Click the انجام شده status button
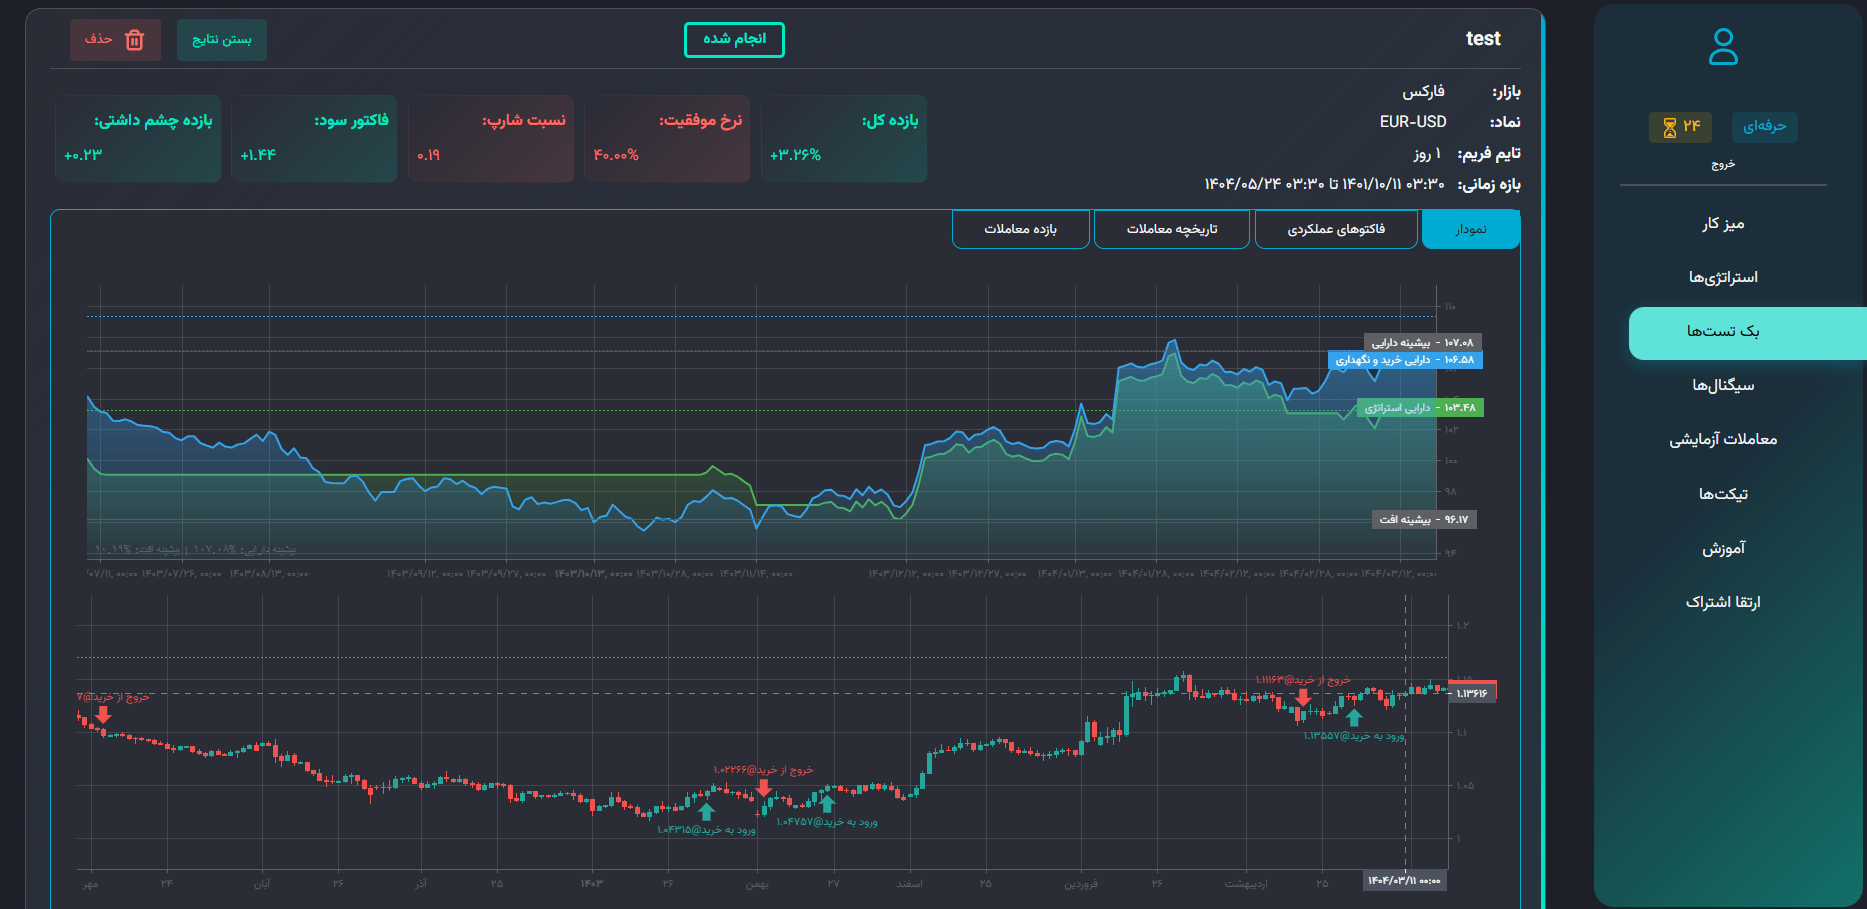1867x909 pixels. pyautogui.click(x=734, y=39)
